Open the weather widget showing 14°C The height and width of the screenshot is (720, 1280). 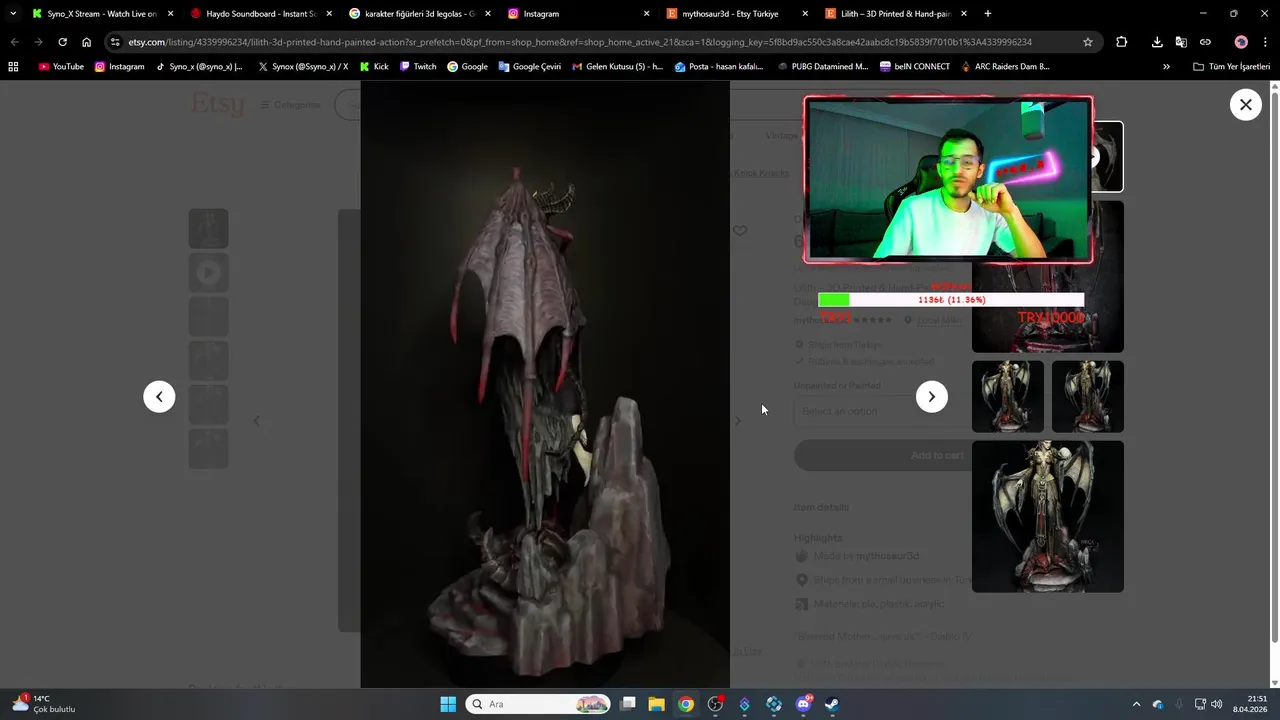(x=43, y=704)
